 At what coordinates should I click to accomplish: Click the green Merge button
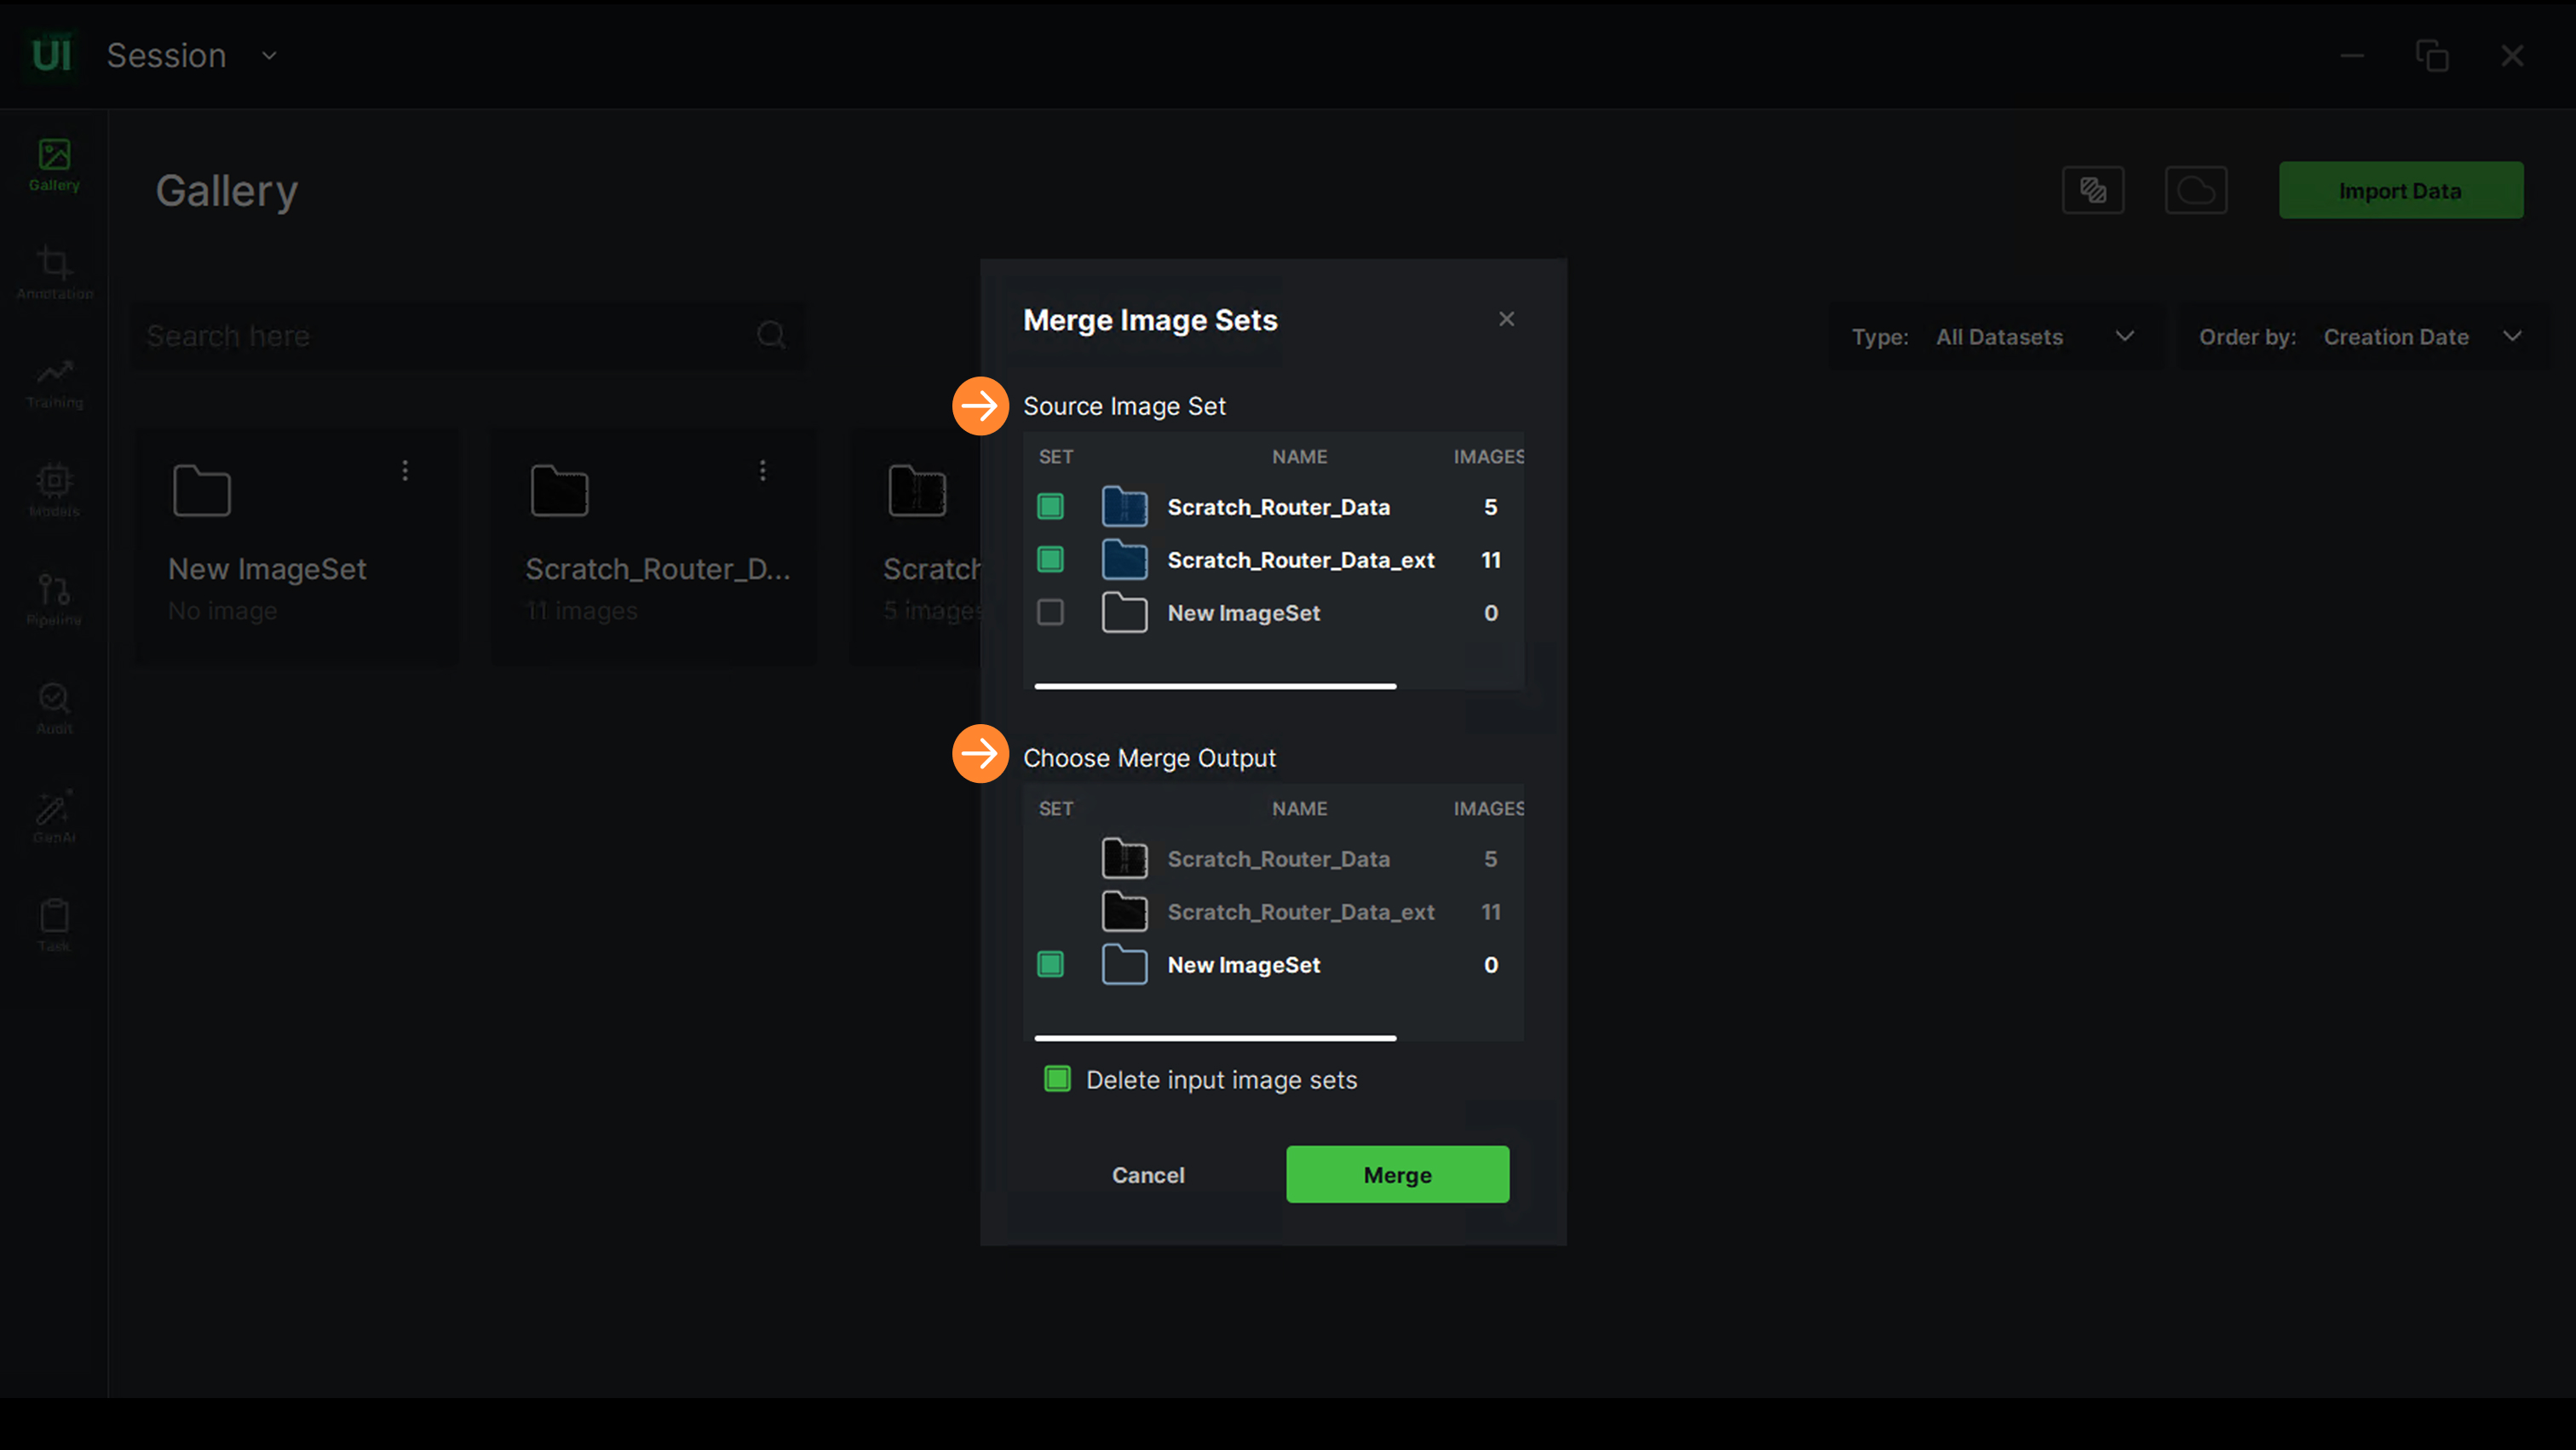tap(1397, 1174)
